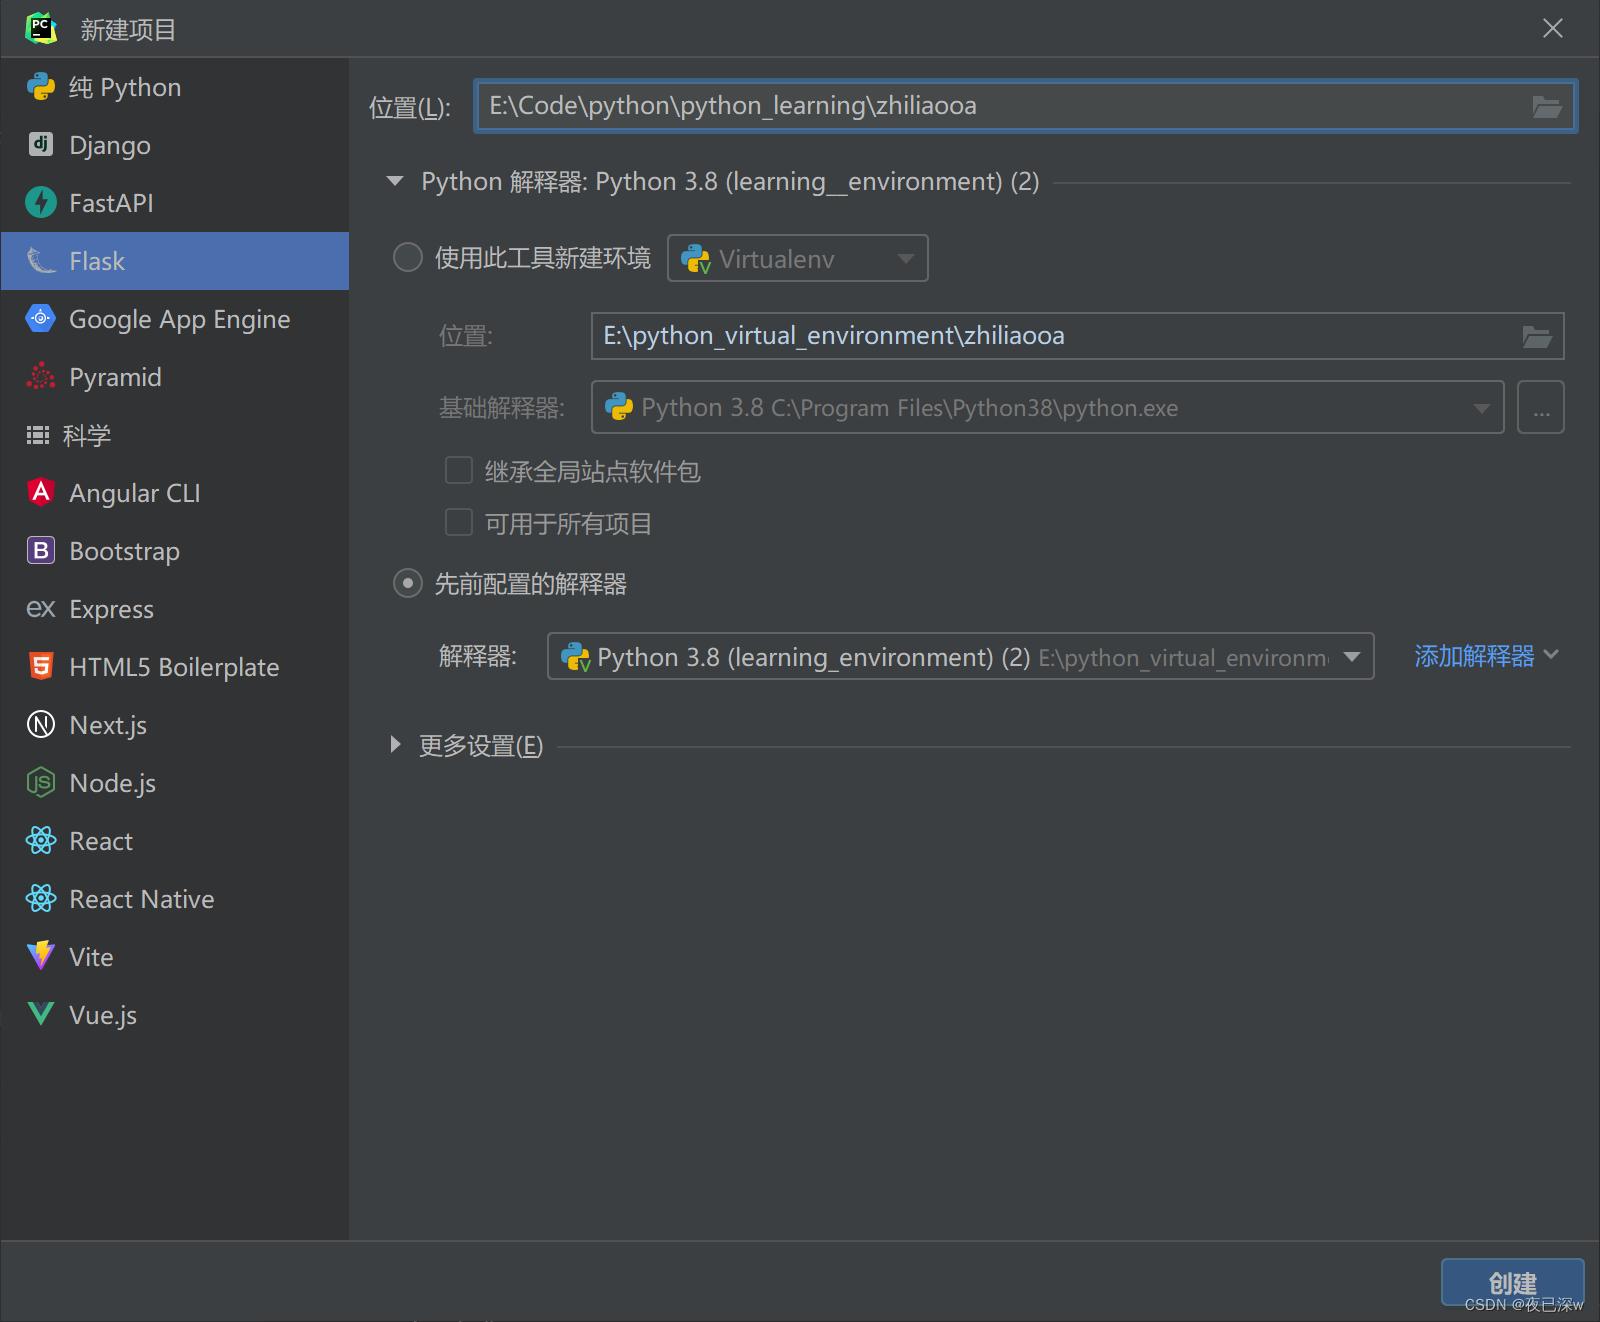Choose Django project type
The height and width of the screenshot is (1322, 1600).
pos(175,145)
